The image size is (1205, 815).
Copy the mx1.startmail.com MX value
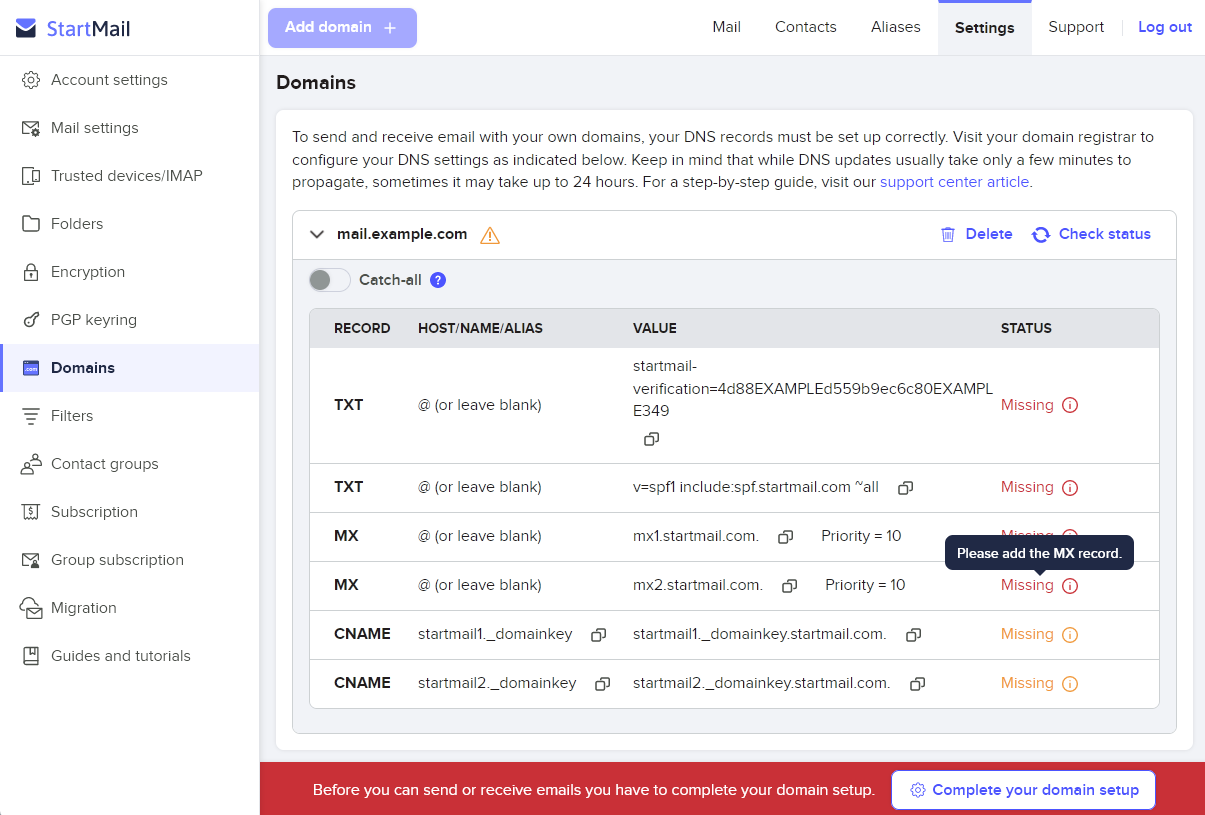[785, 536]
